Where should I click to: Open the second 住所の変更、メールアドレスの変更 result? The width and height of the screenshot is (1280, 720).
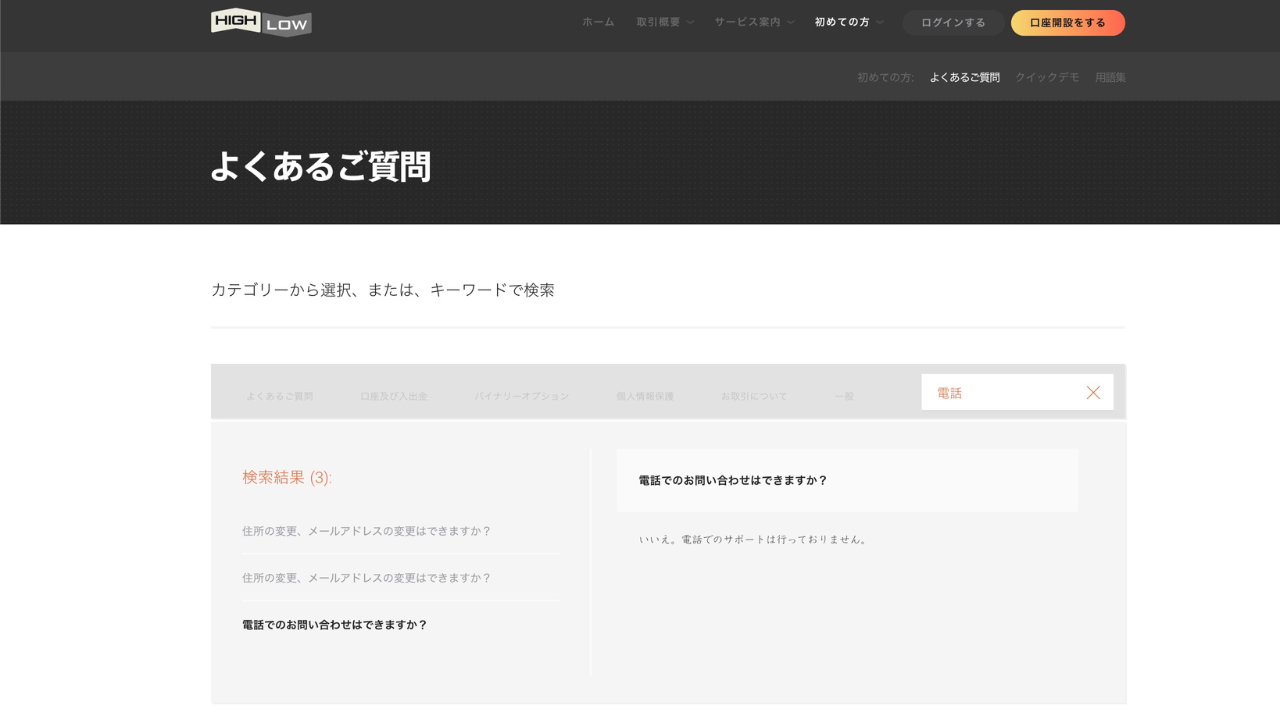coord(367,578)
